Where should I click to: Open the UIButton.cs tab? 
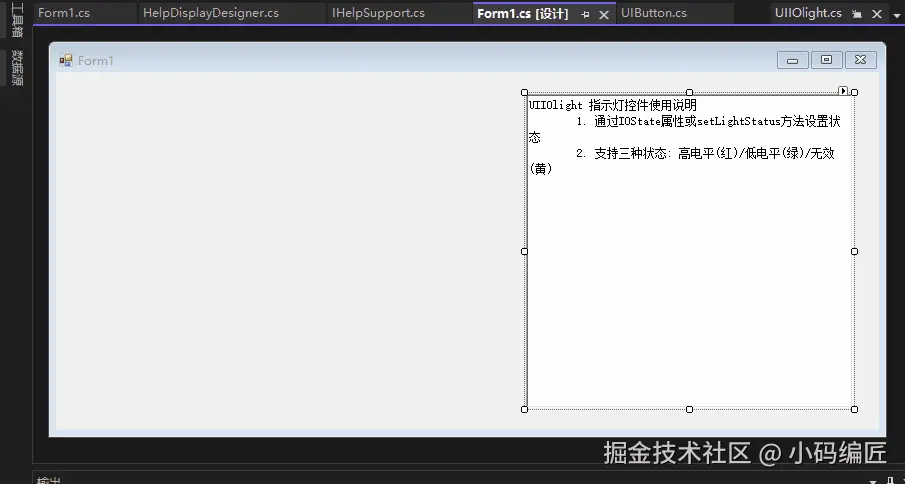(x=654, y=13)
